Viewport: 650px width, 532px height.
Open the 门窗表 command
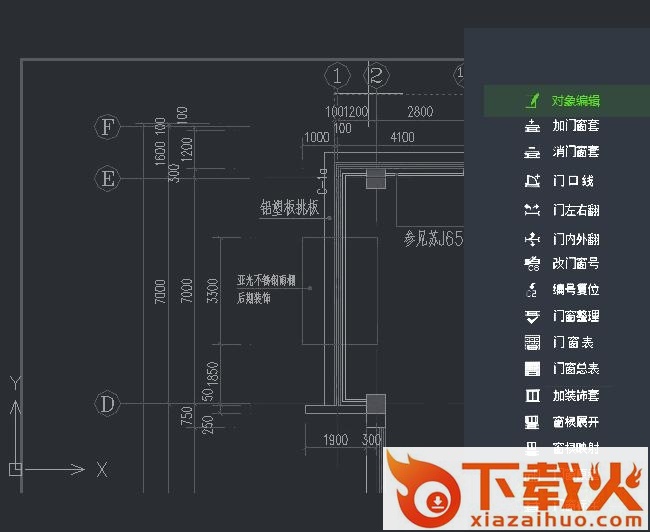[x=572, y=343]
